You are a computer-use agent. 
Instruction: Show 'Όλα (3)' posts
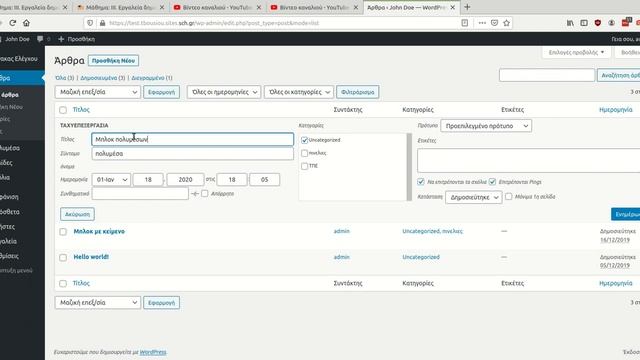click(64, 78)
